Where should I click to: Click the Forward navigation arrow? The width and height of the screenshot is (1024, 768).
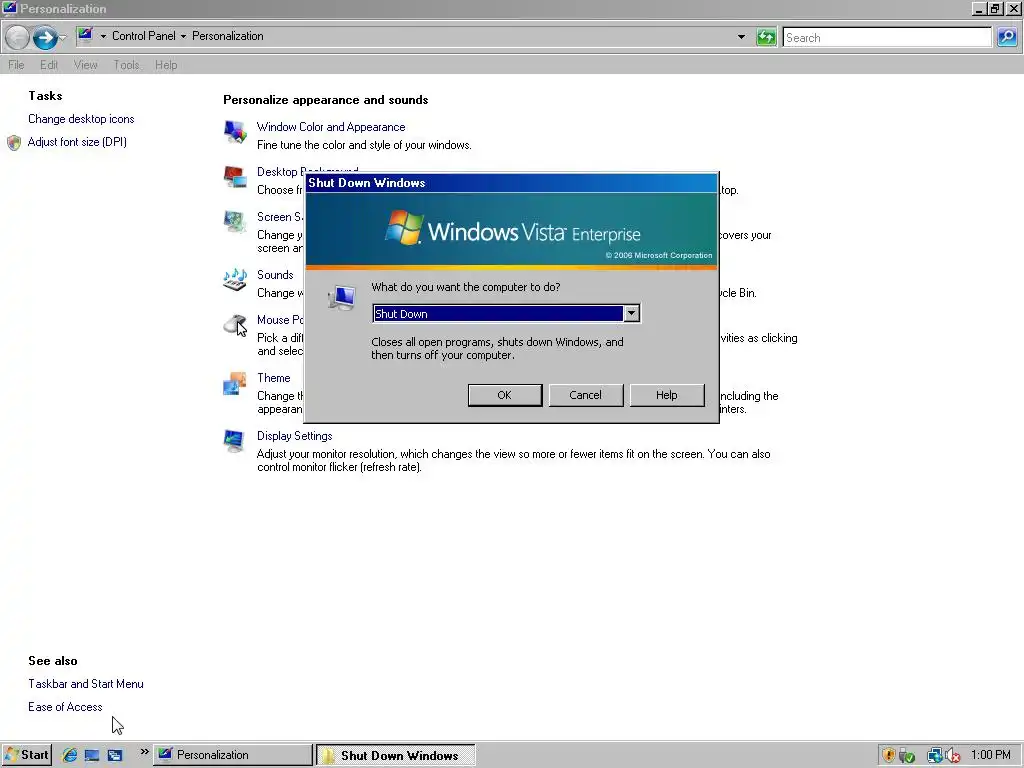[x=44, y=37]
